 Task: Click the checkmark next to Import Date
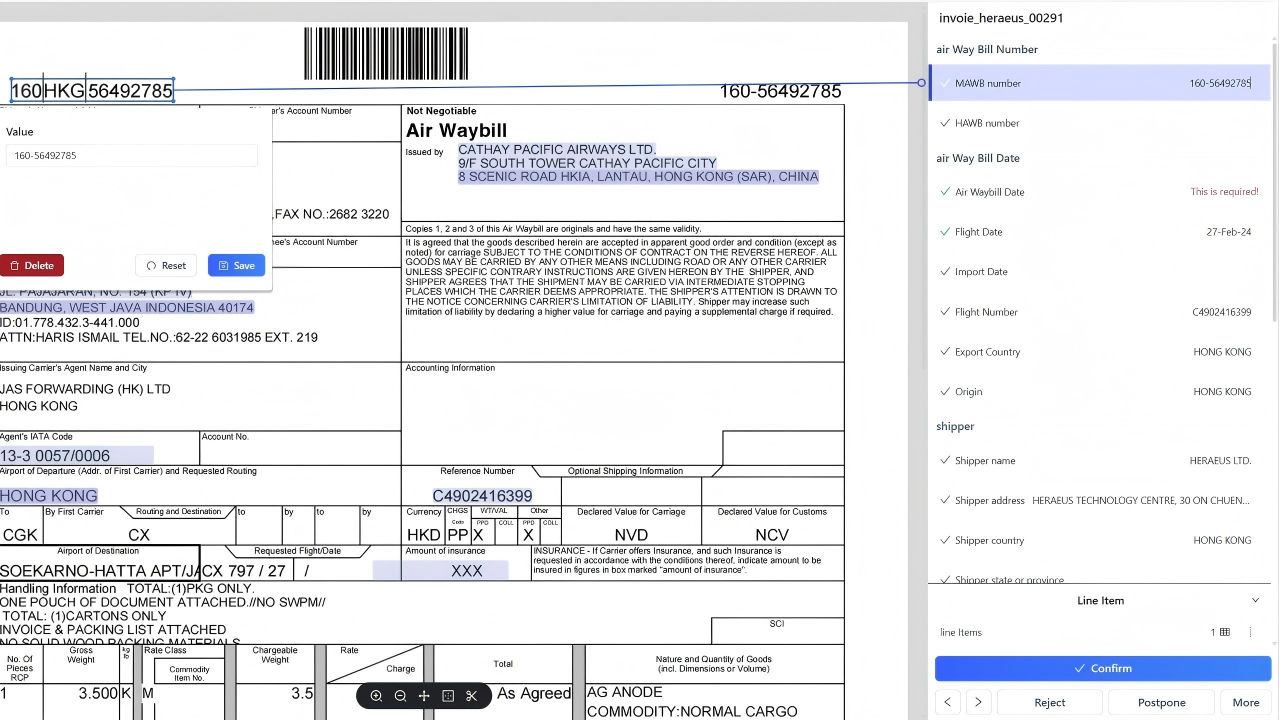945,272
